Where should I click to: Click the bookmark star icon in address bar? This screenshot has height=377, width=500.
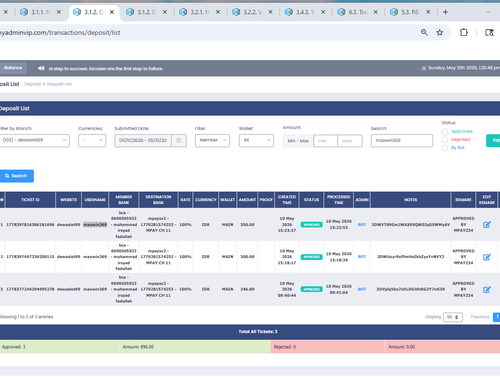click(440, 32)
